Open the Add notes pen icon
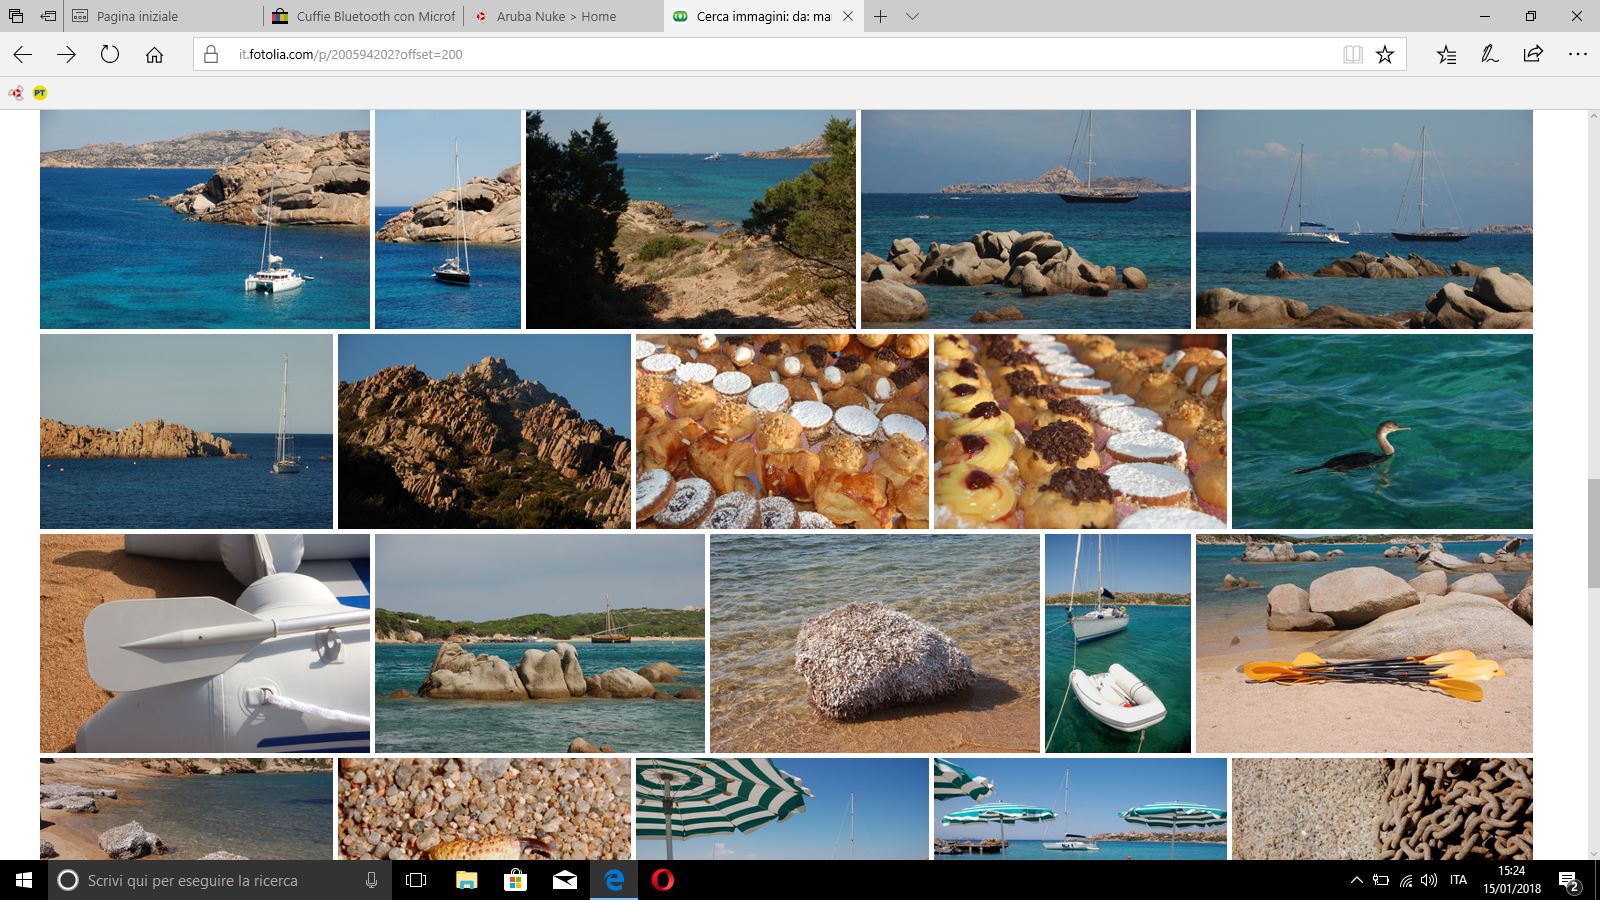 pyautogui.click(x=1490, y=55)
